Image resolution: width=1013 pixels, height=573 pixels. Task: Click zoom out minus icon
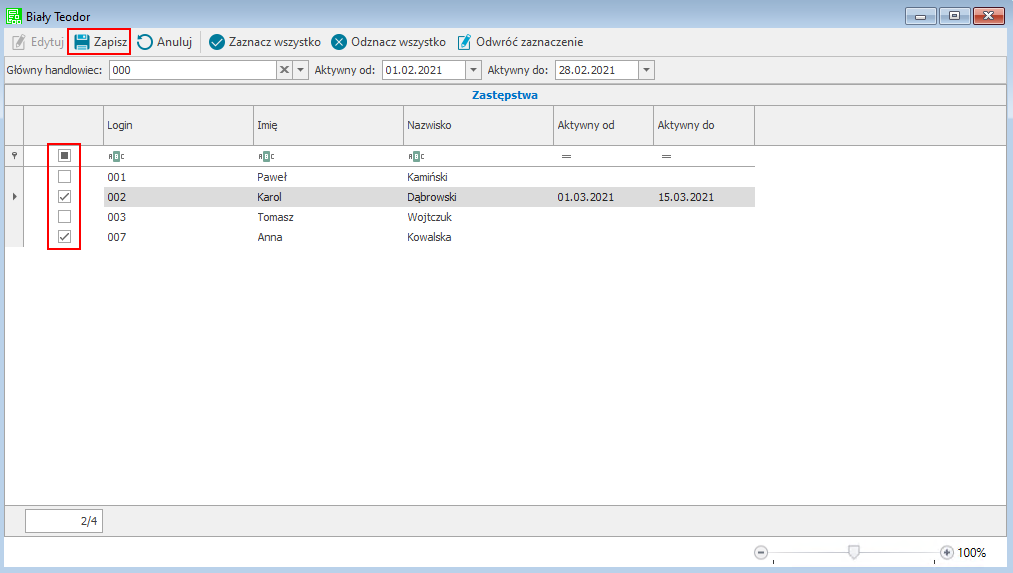pos(761,552)
